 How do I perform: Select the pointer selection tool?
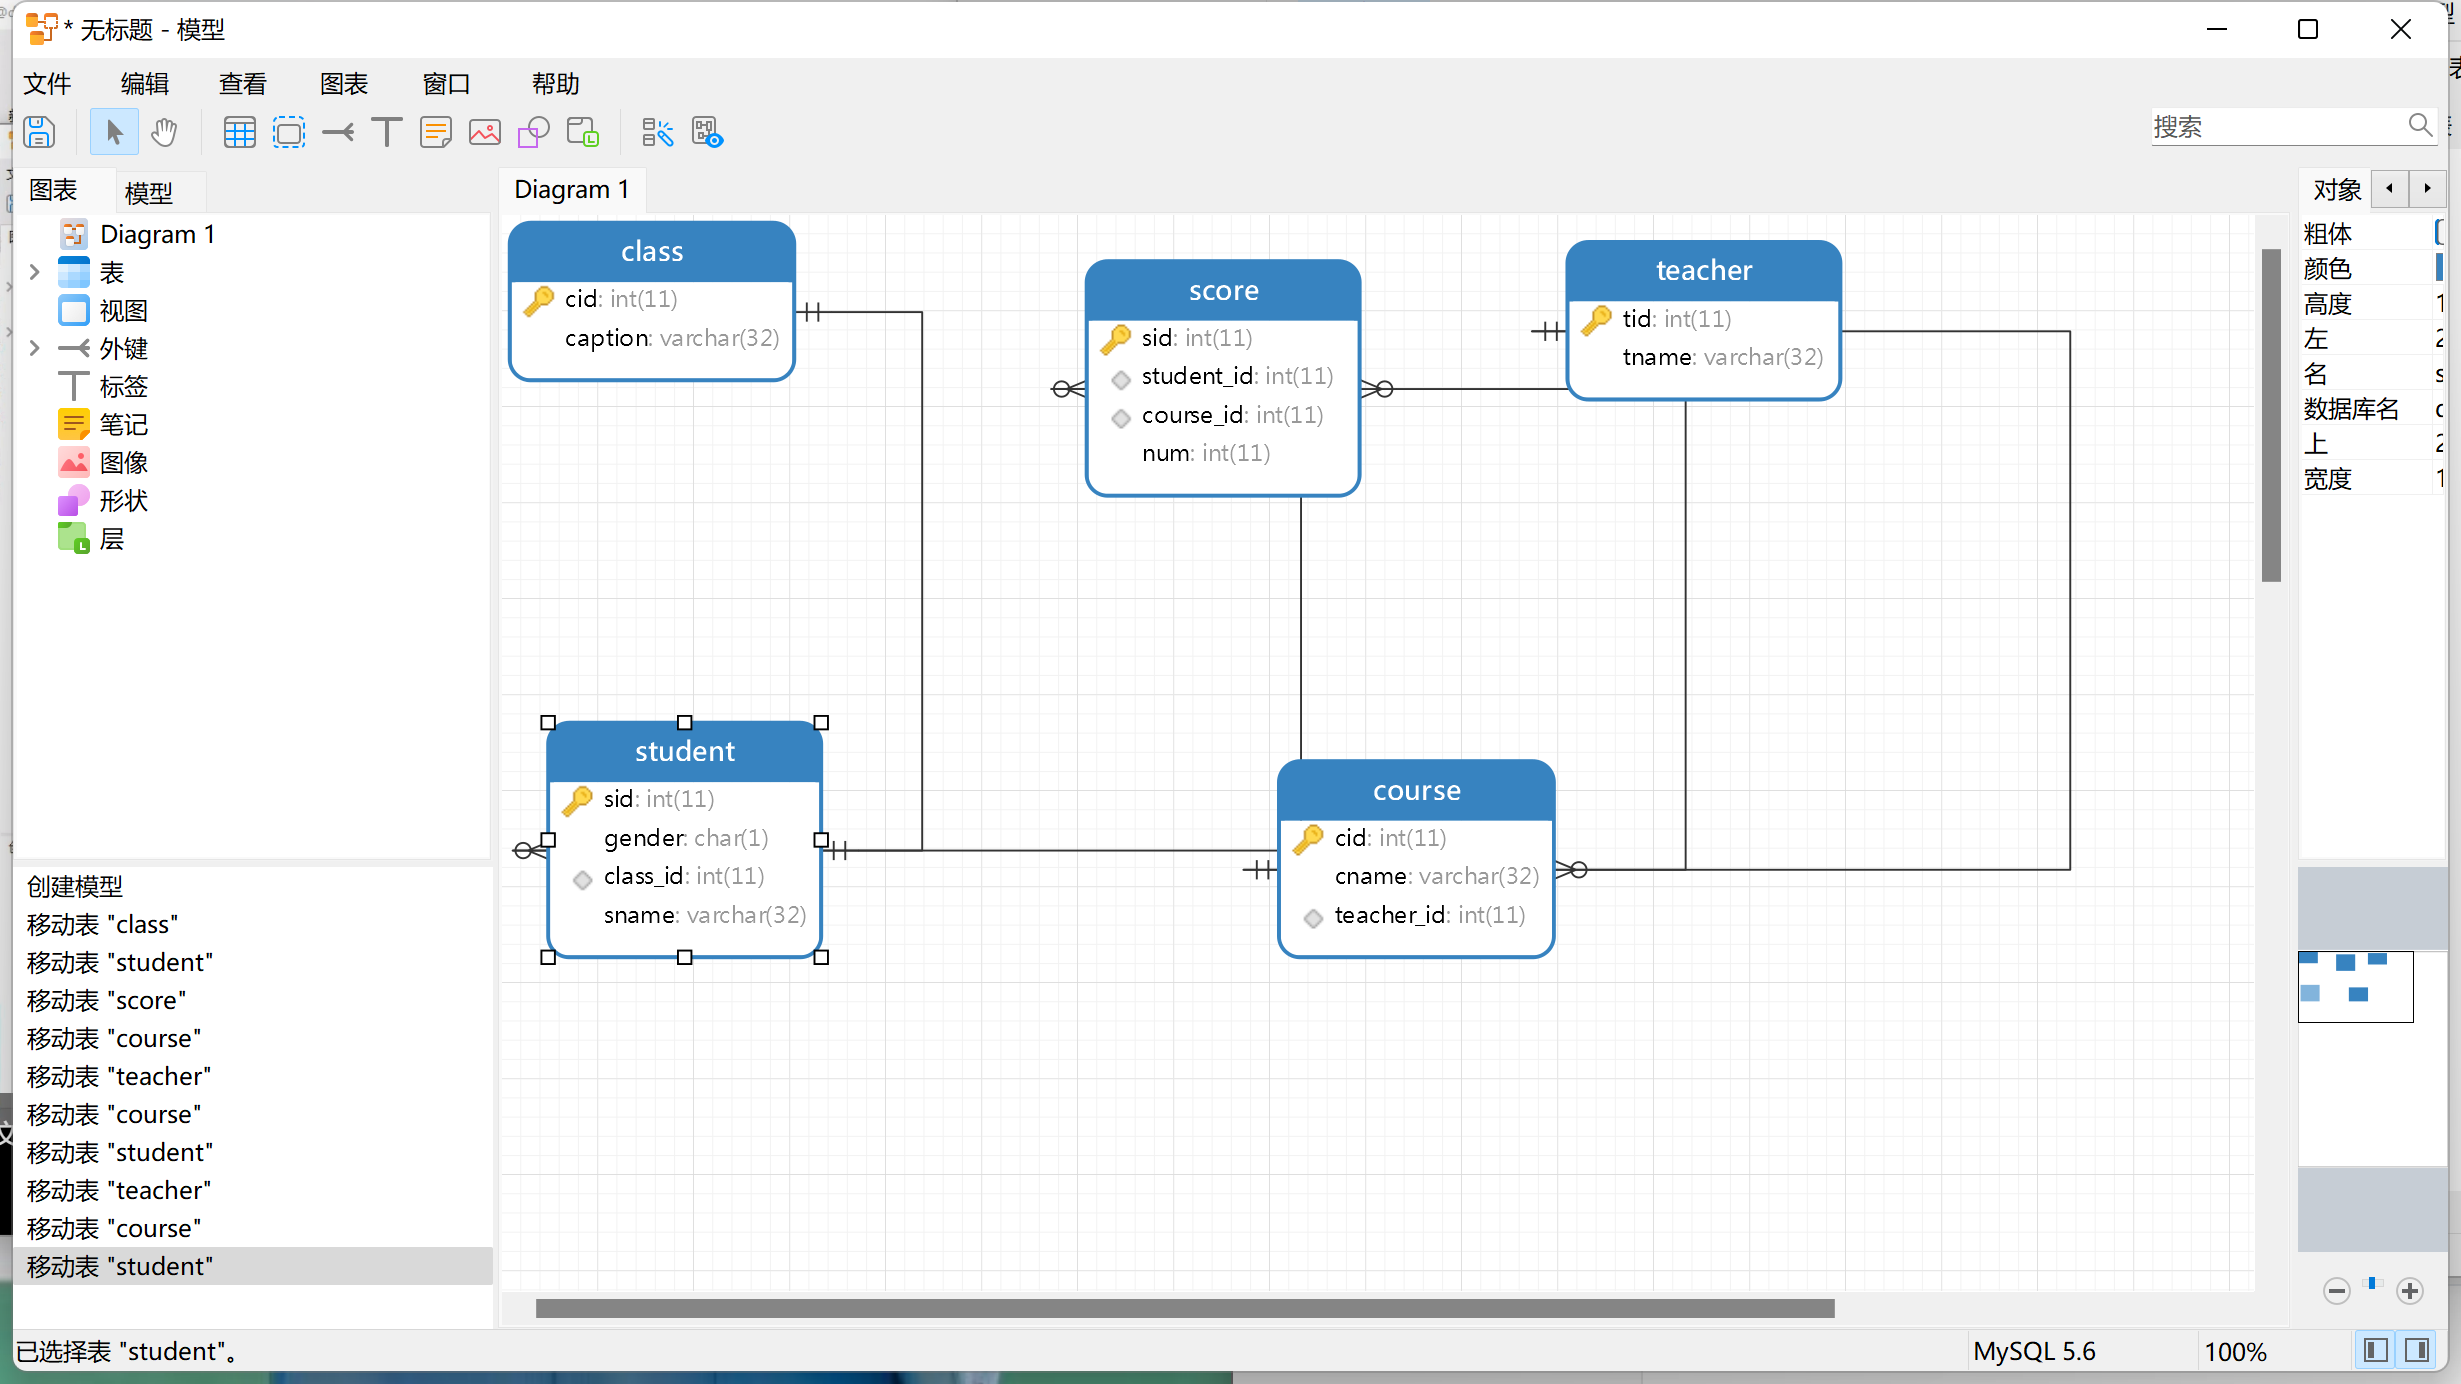[114, 132]
